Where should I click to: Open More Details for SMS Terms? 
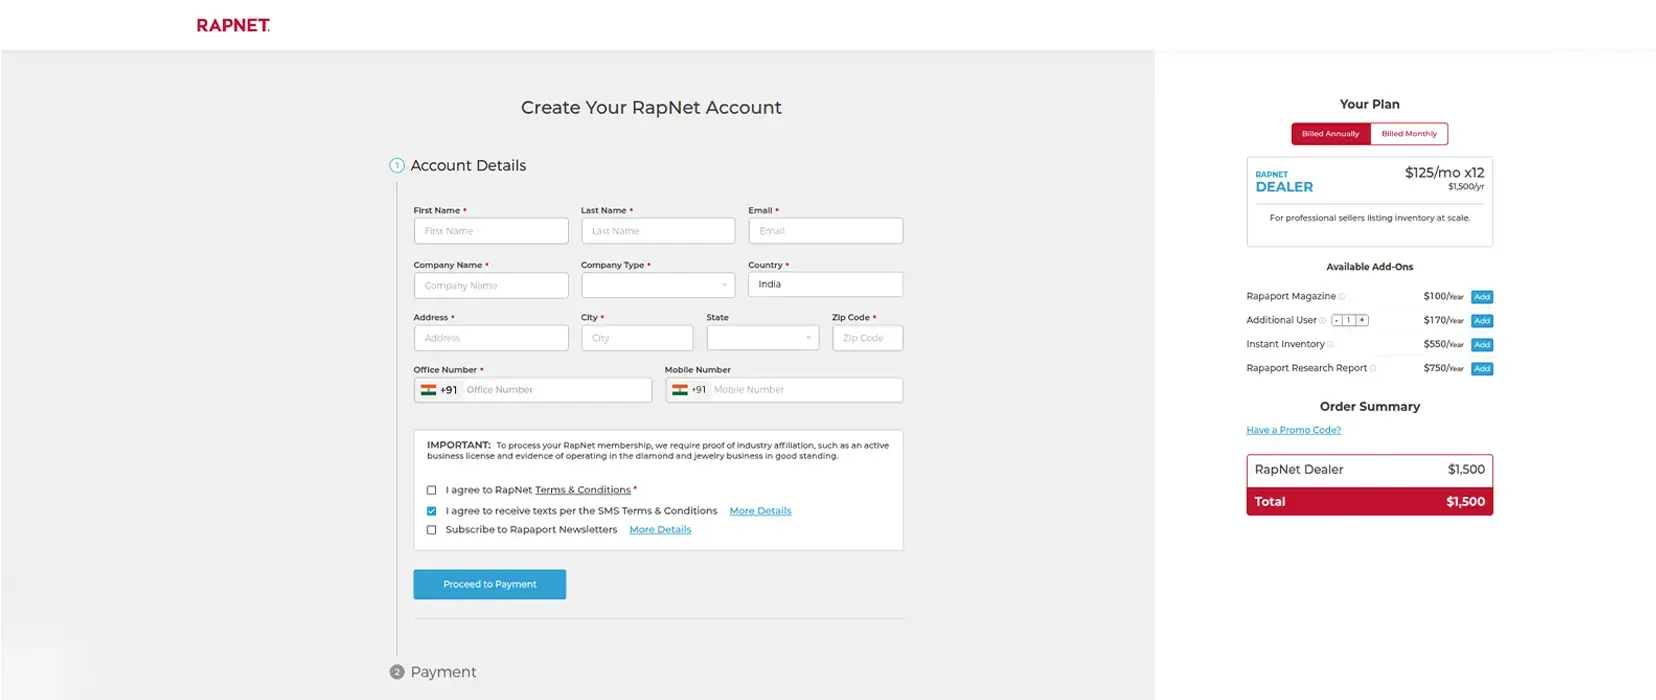pos(760,511)
